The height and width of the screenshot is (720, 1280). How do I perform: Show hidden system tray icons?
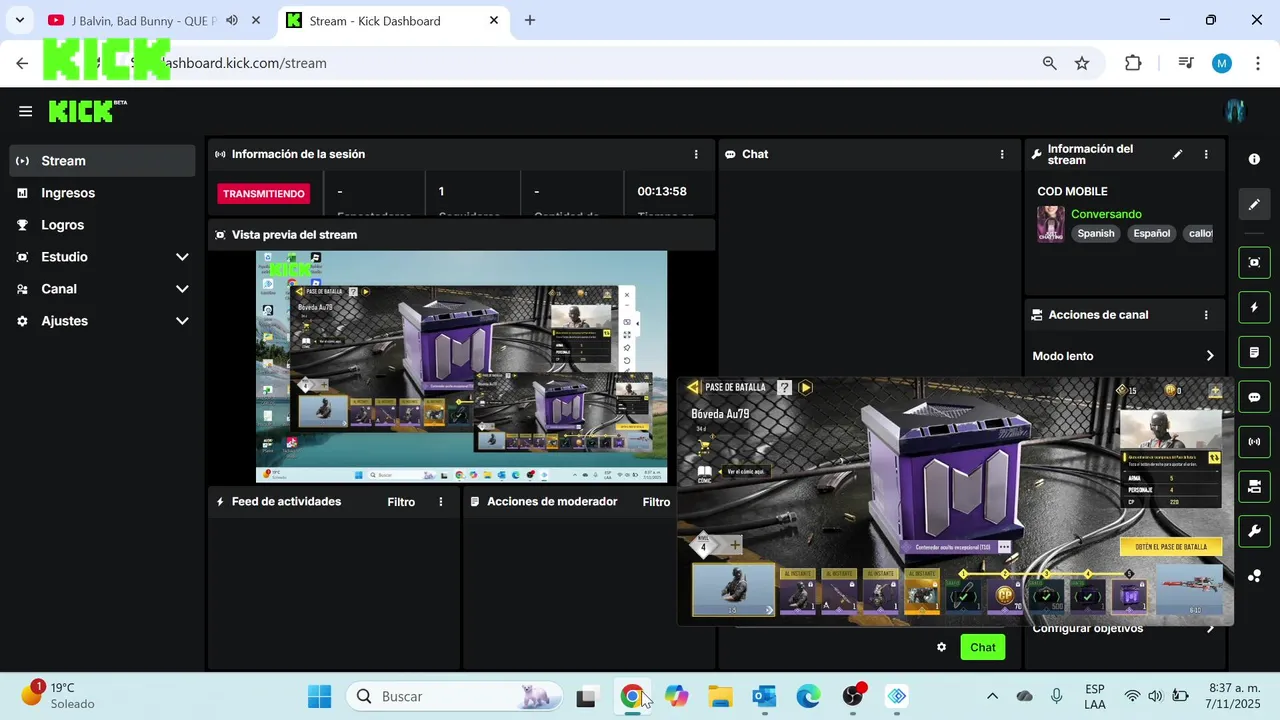coord(992,696)
